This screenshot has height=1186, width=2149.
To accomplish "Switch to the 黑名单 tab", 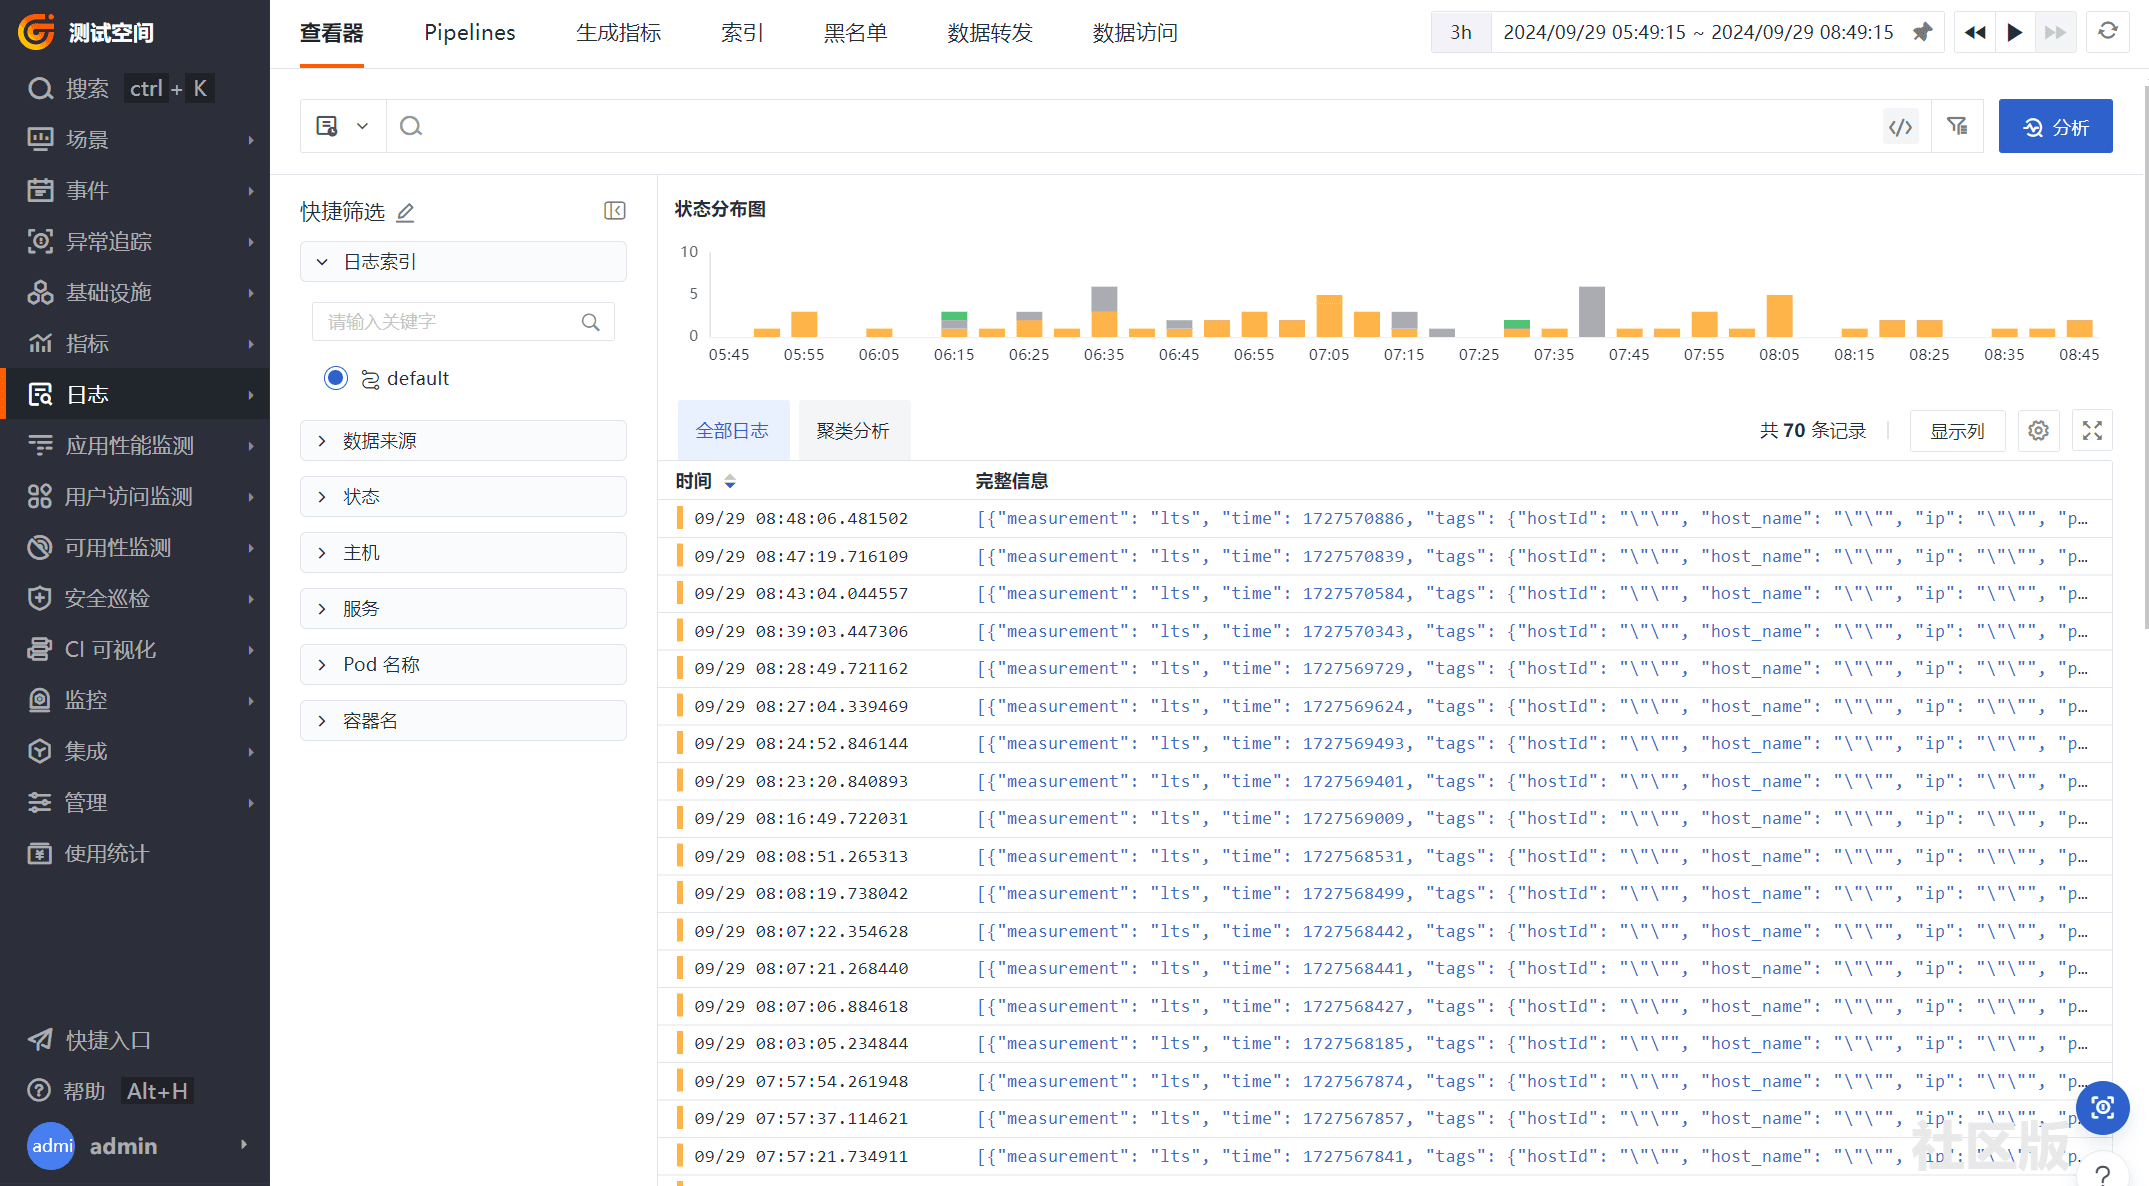I will [855, 33].
